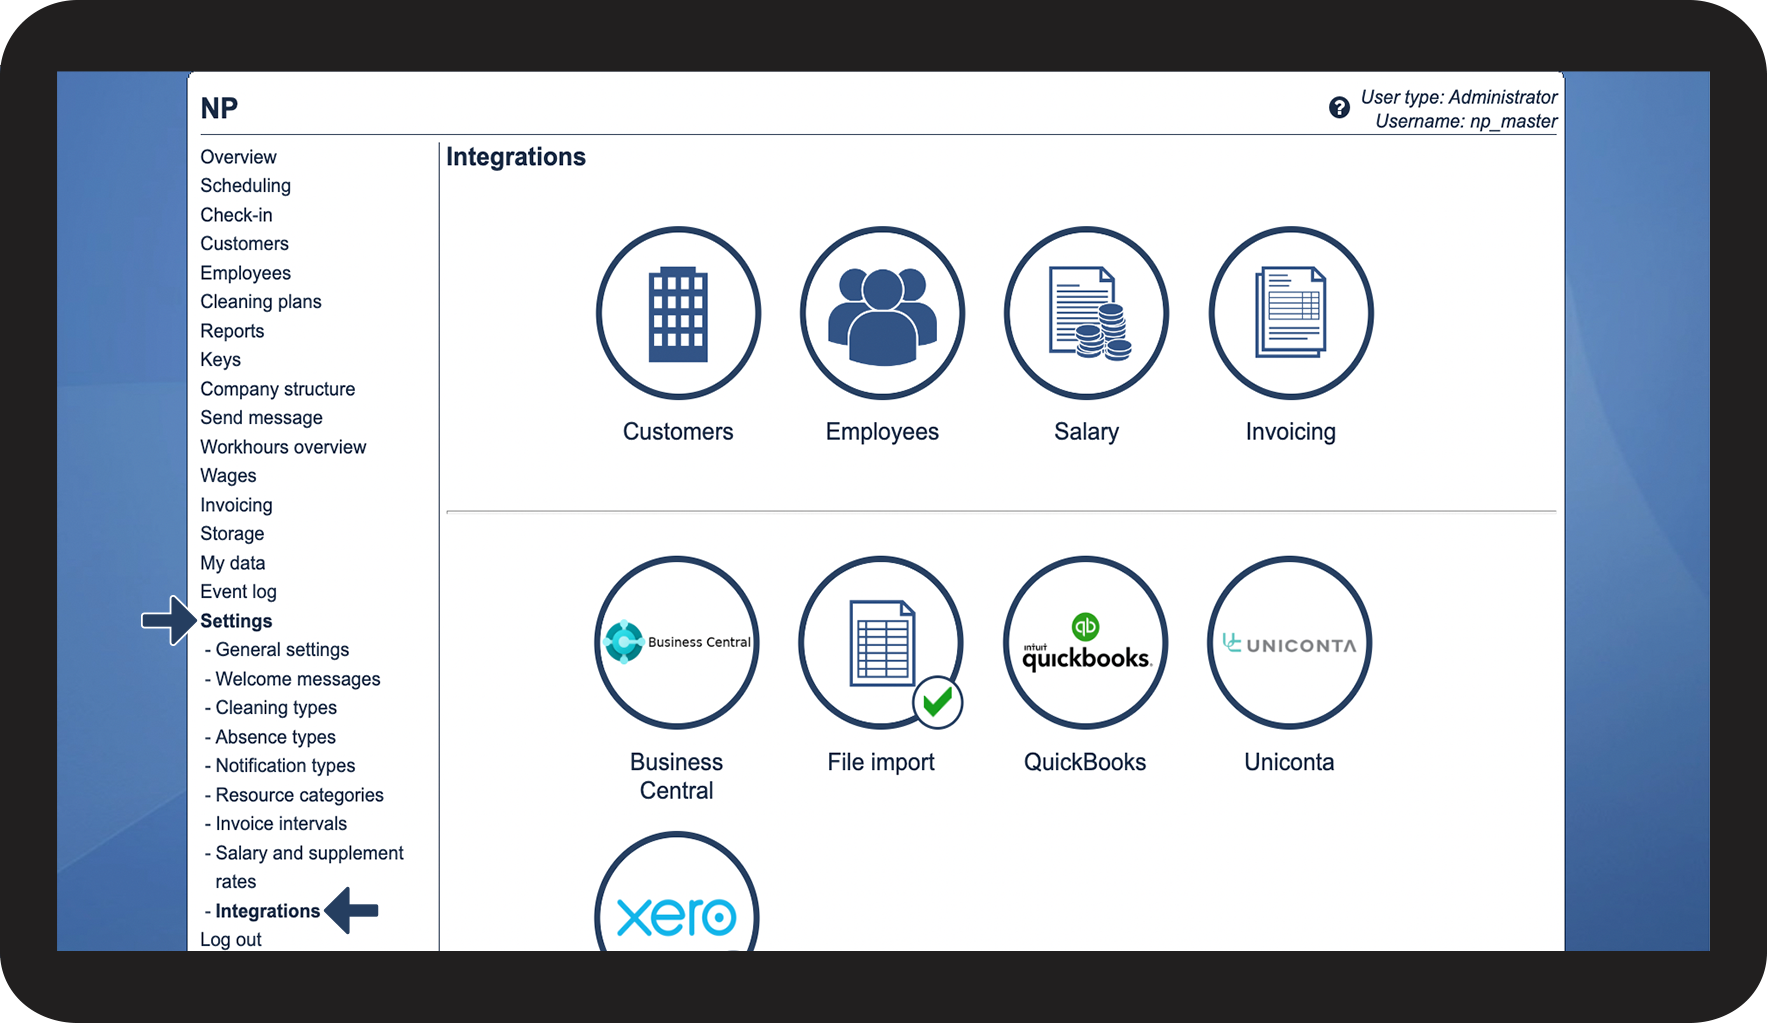The height and width of the screenshot is (1023, 1767).
Task: Open Notification types settings
Action: [x=285, y=766]
